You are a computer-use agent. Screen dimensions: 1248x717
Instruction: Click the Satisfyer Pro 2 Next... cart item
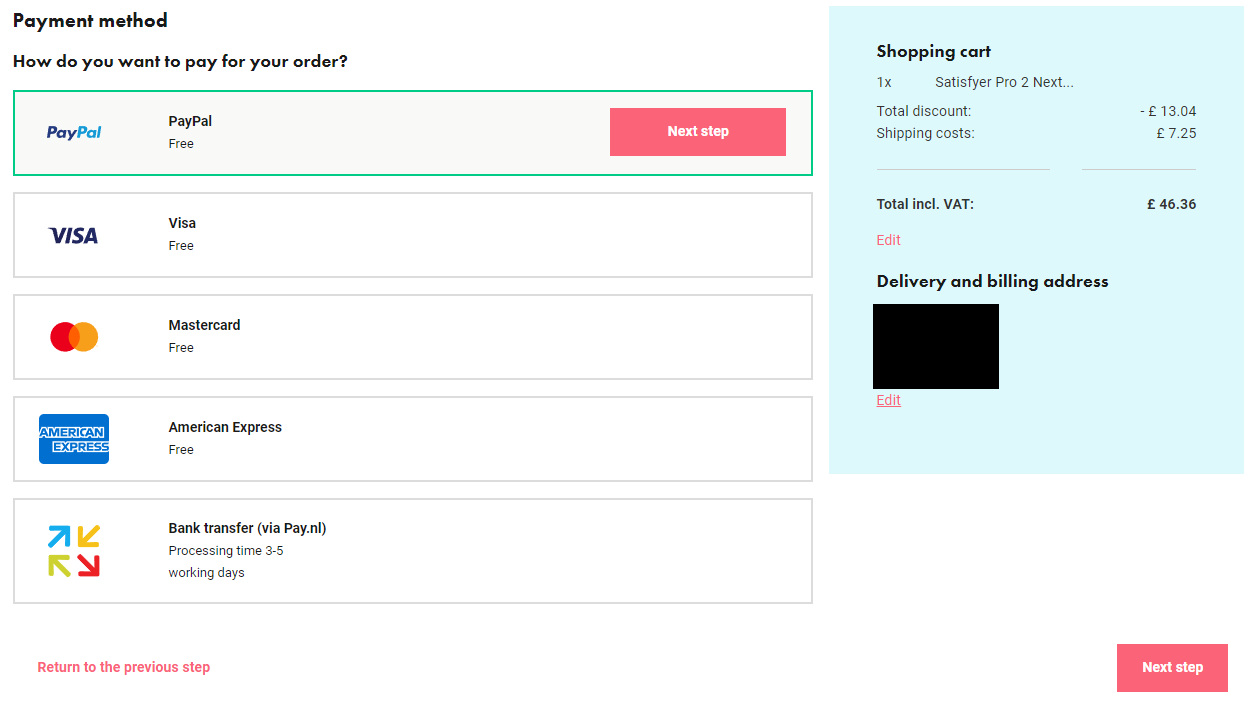1004,82
